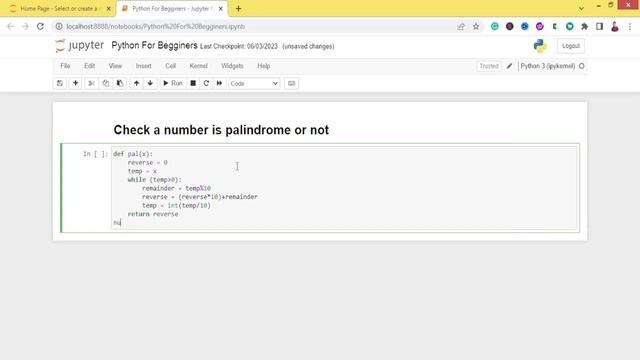The width and height of the screenshot is (640, 360).
Task: Go back in browser history
Action: coord(10,27)
